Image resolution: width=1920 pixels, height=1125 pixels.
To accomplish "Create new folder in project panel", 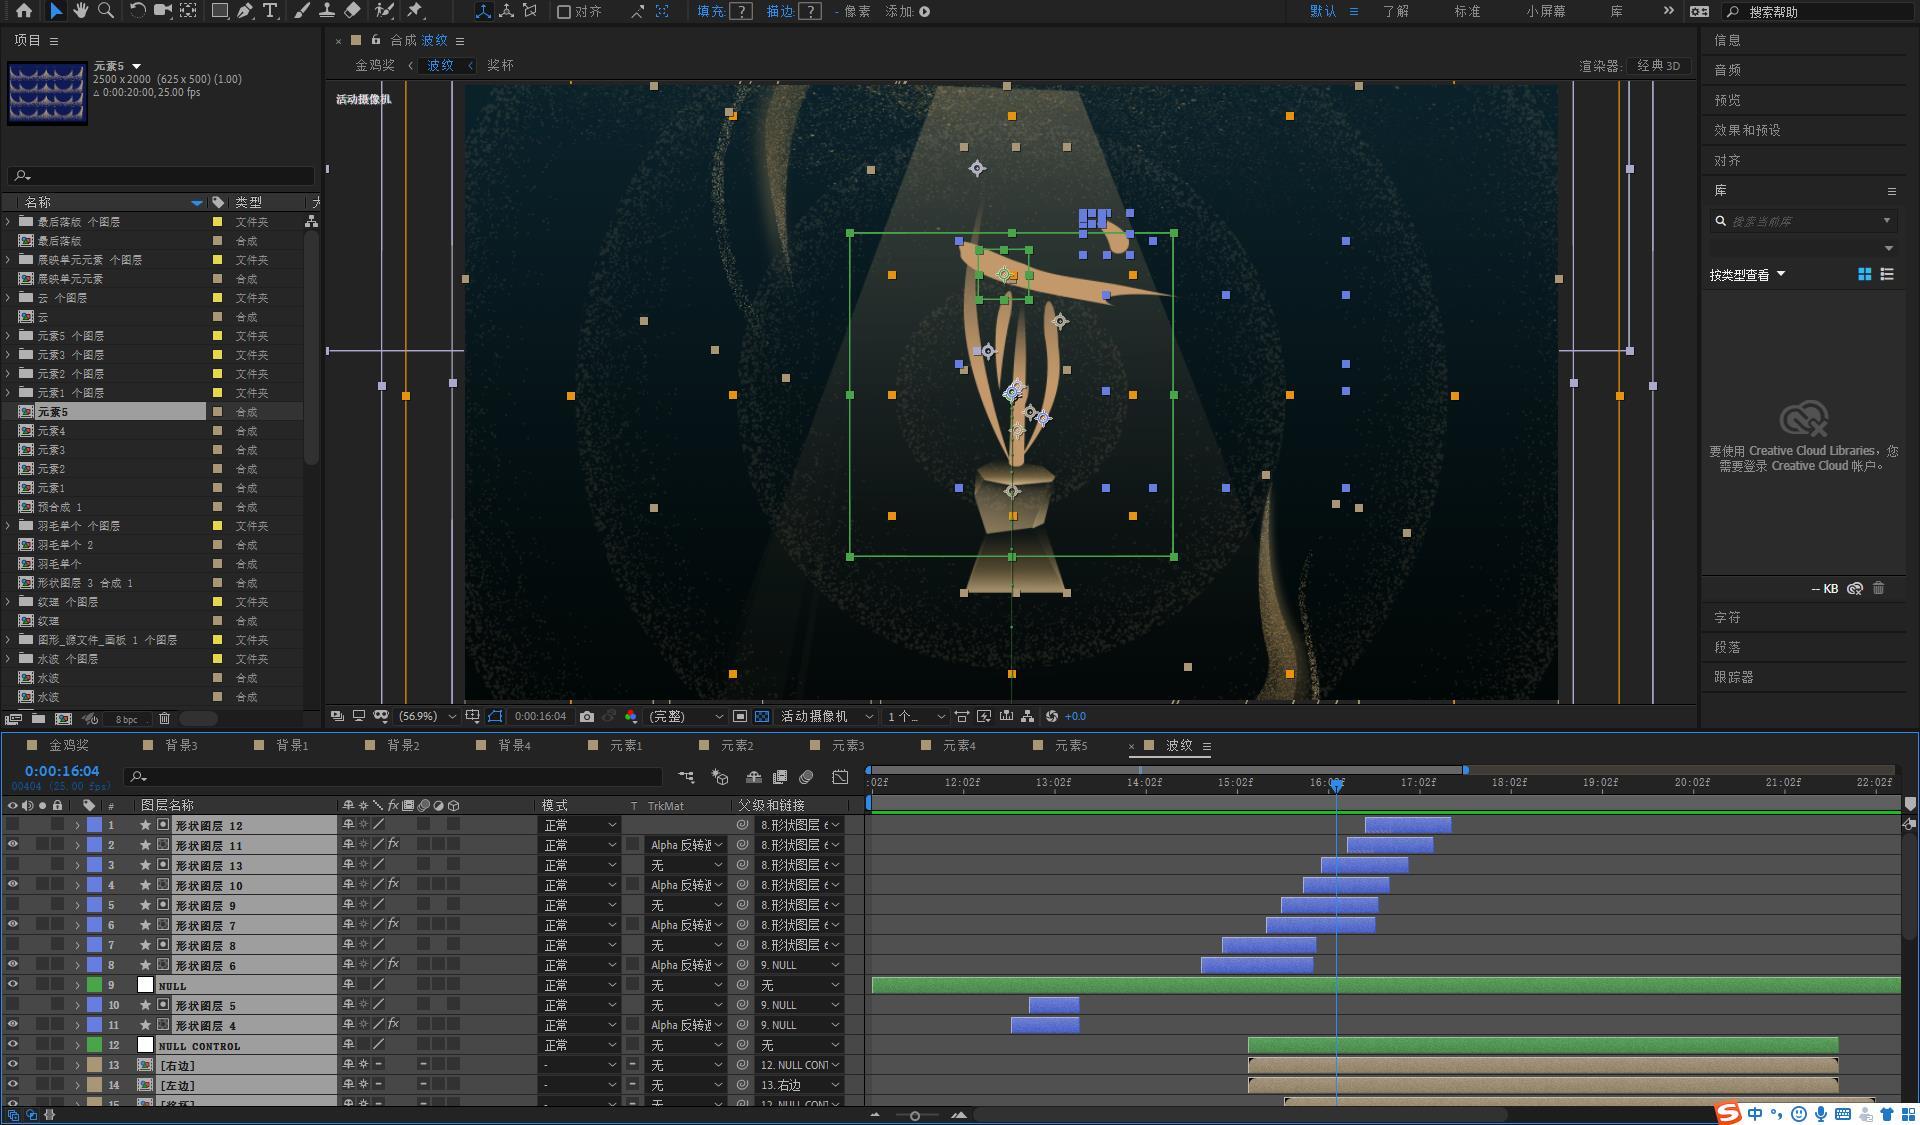I will click(x=38, y=718).
